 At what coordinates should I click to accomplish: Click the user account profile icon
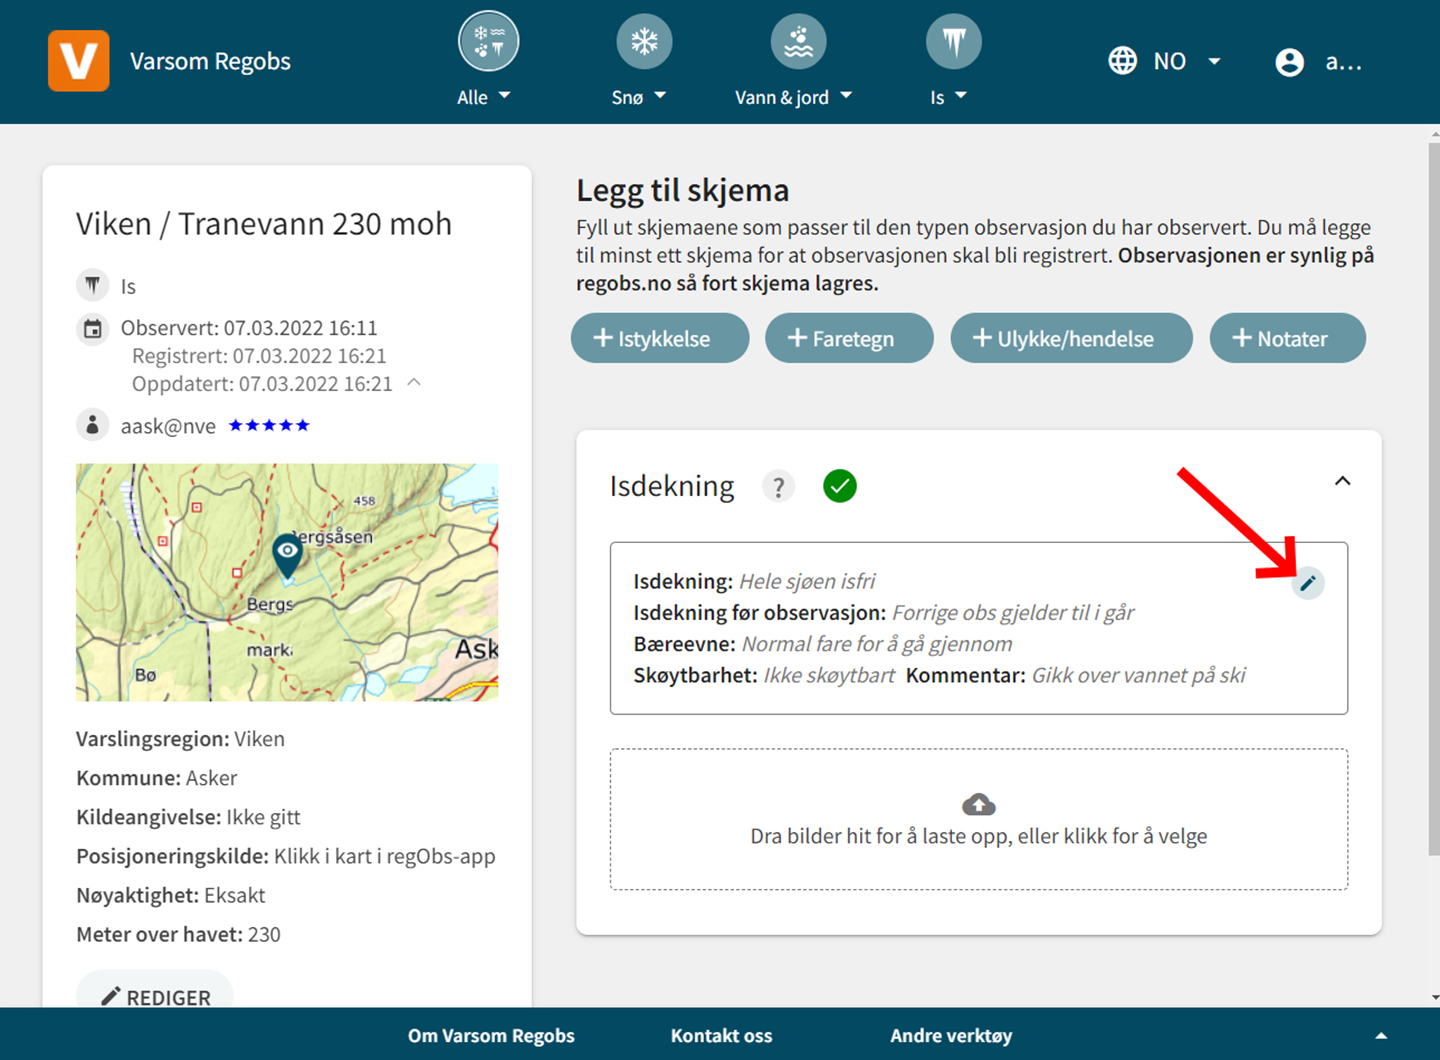(x=1290, y=62)
